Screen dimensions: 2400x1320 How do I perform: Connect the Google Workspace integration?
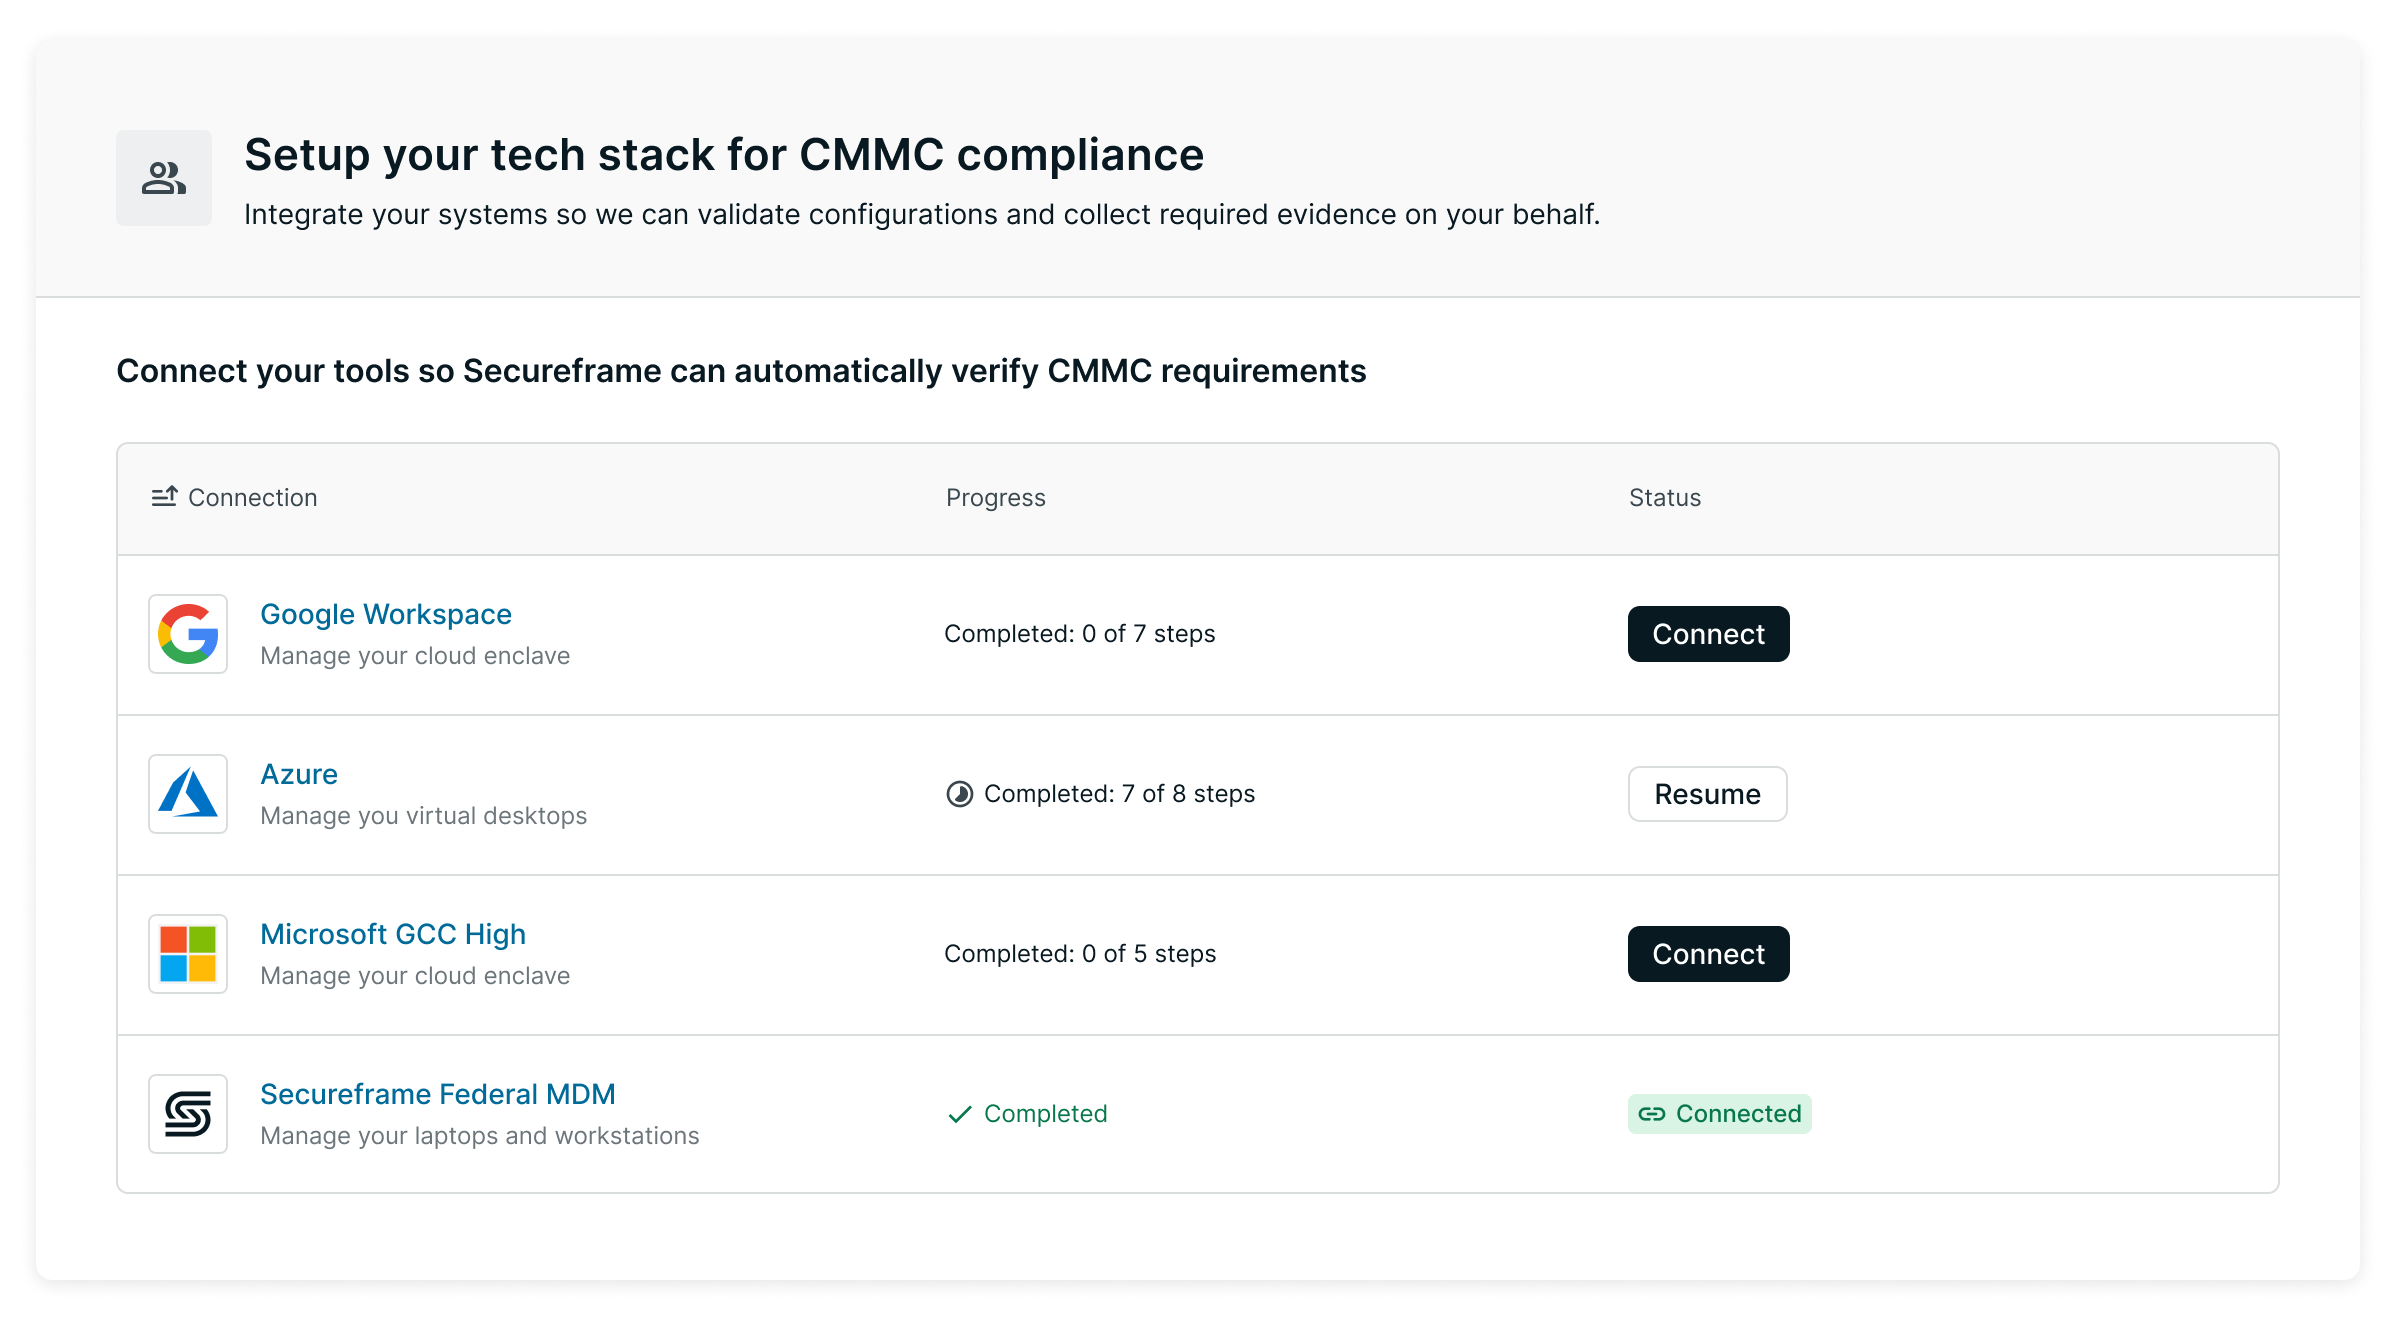[1708, 634]
